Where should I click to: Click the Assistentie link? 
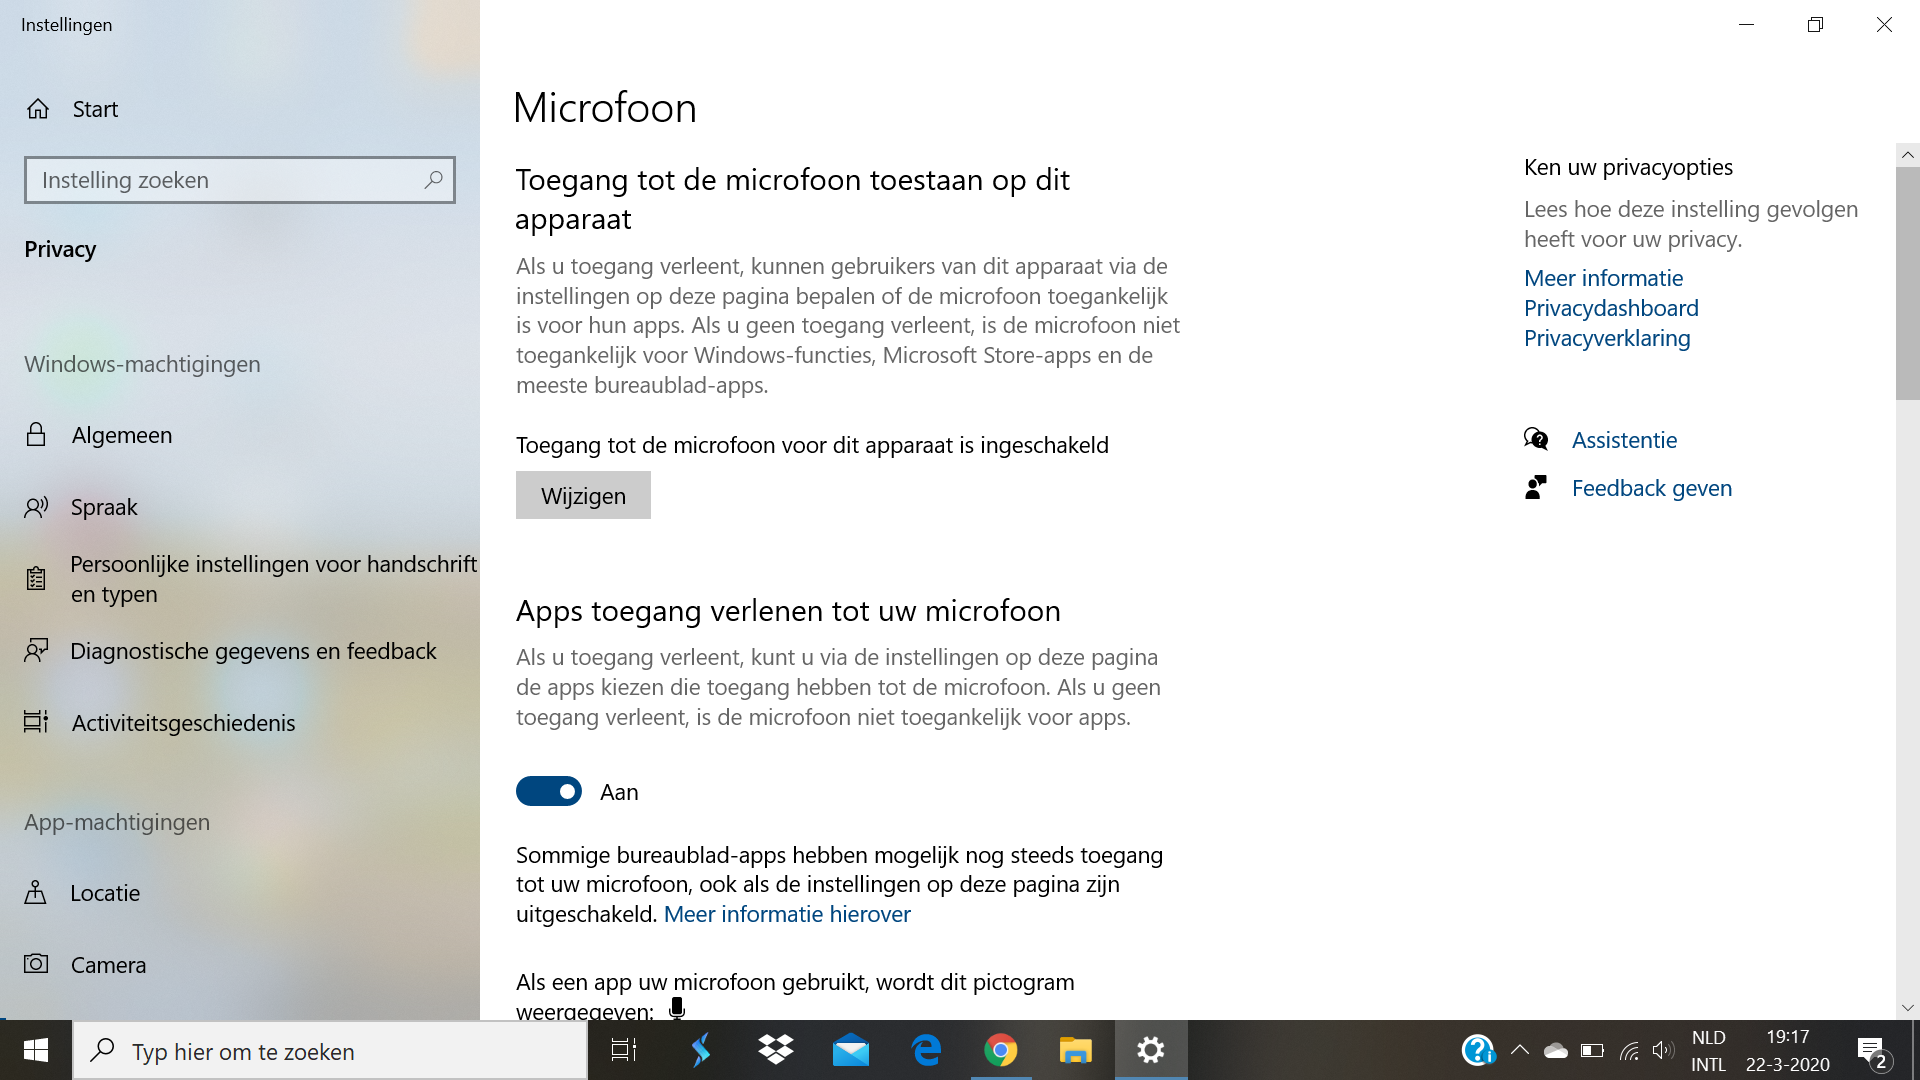pos(1624,439)
